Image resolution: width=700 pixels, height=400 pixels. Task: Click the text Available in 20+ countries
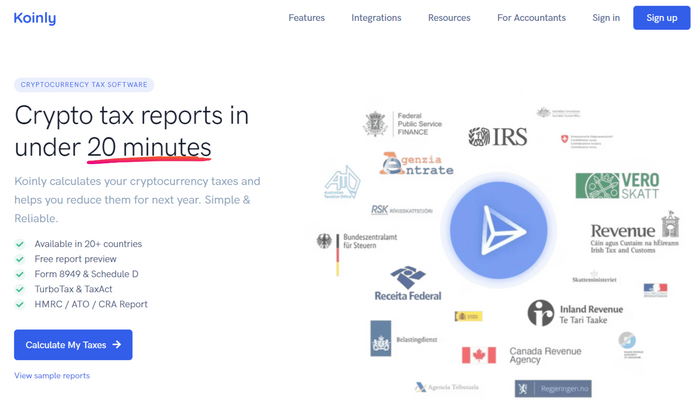(x=88, y=244)
